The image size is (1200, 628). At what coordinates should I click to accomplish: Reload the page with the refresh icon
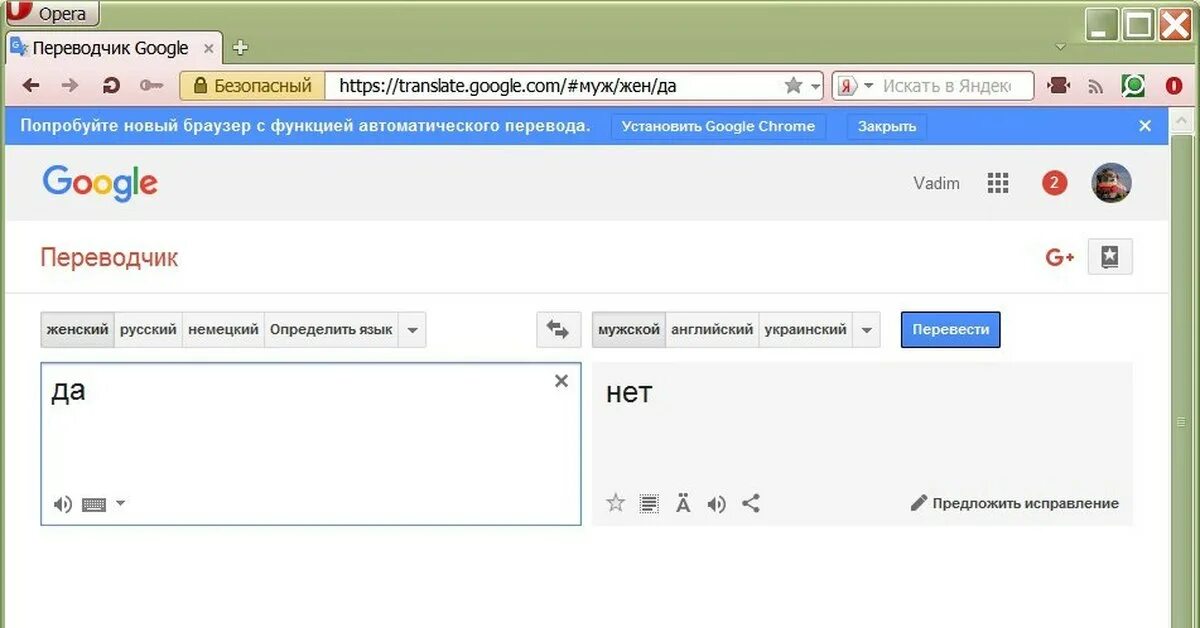click(111, 86)
